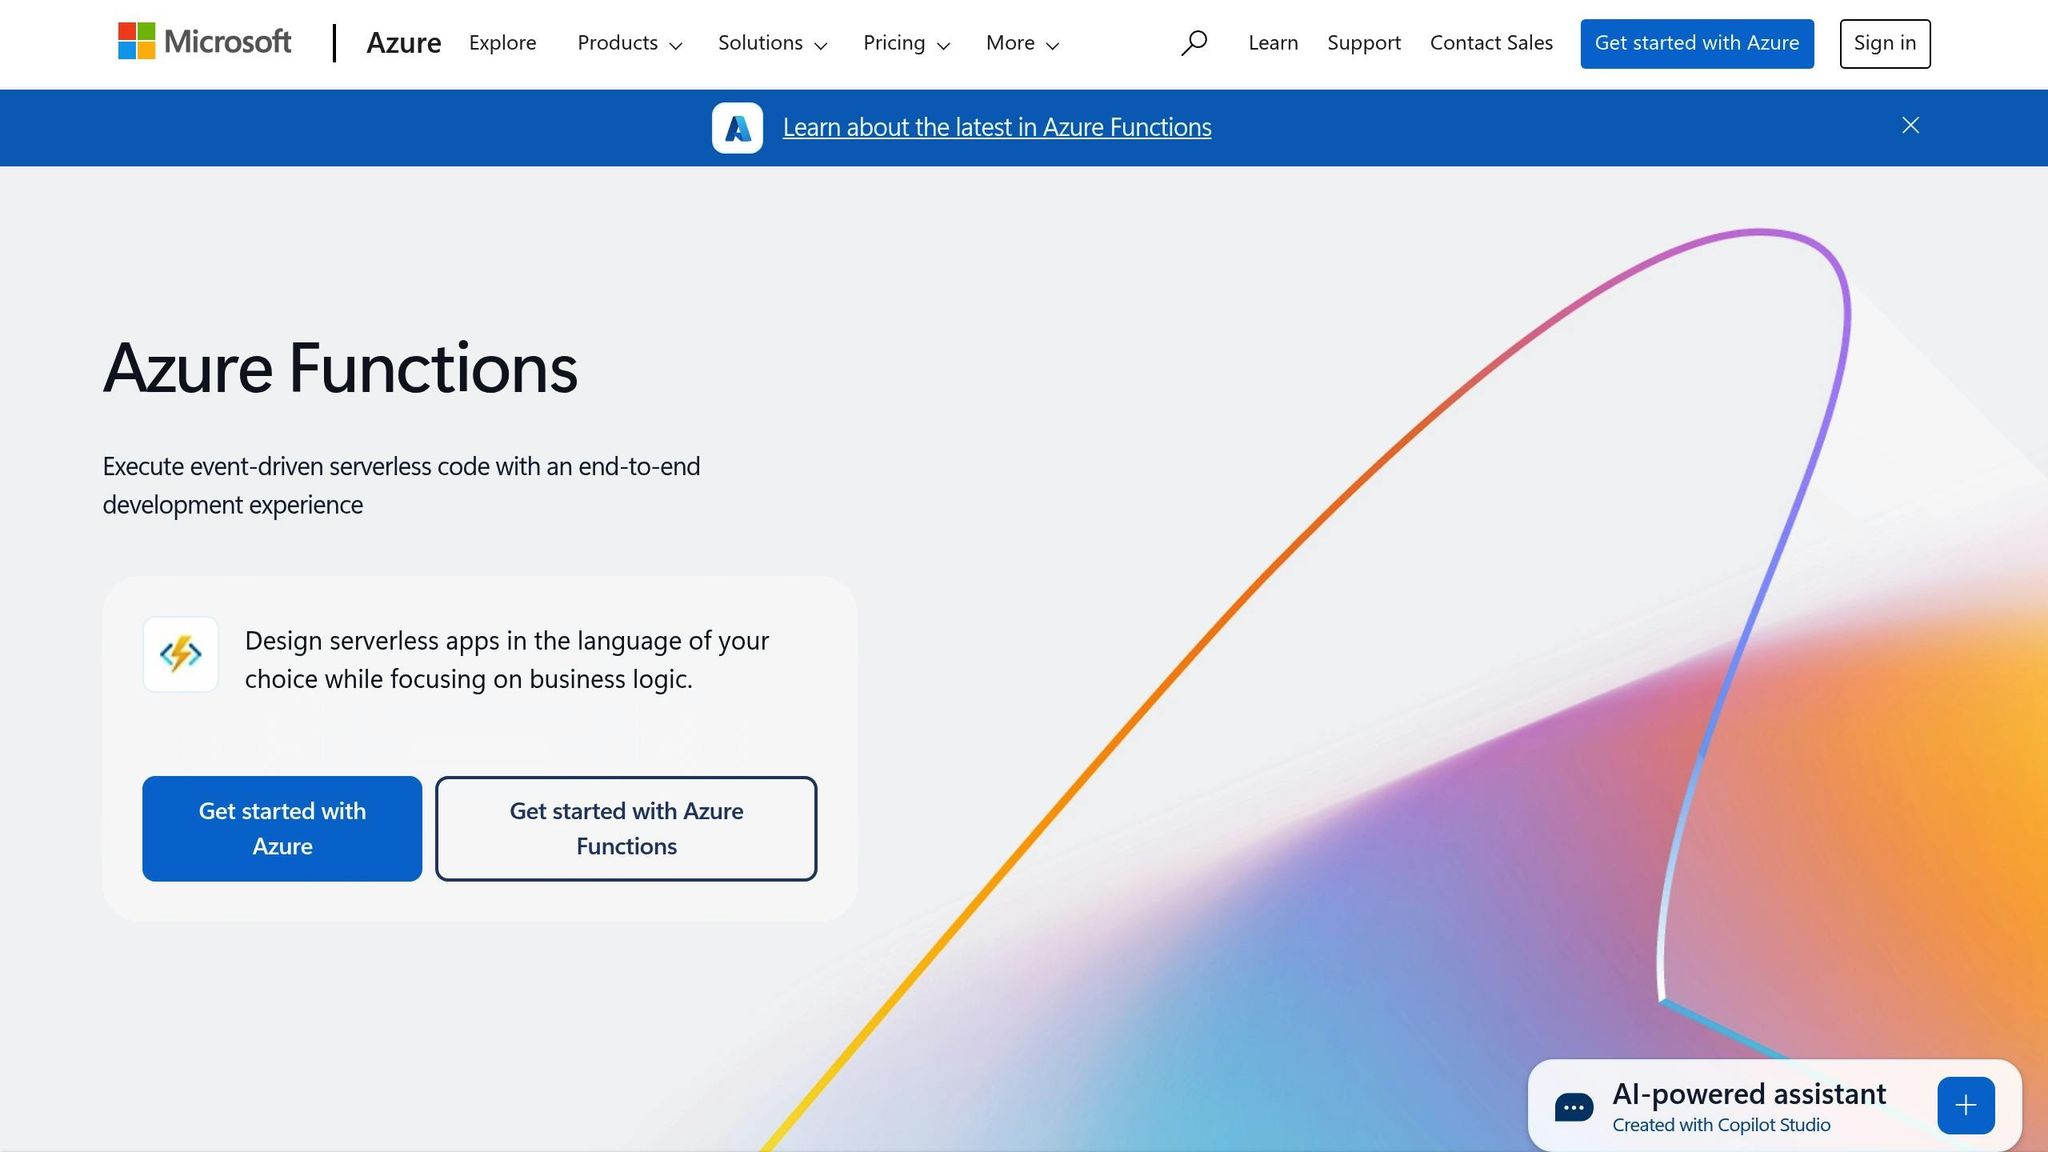Expand the AI-powered assistant plus button
This screenshot has width=2048, height=1152.
(1965, 1105)
